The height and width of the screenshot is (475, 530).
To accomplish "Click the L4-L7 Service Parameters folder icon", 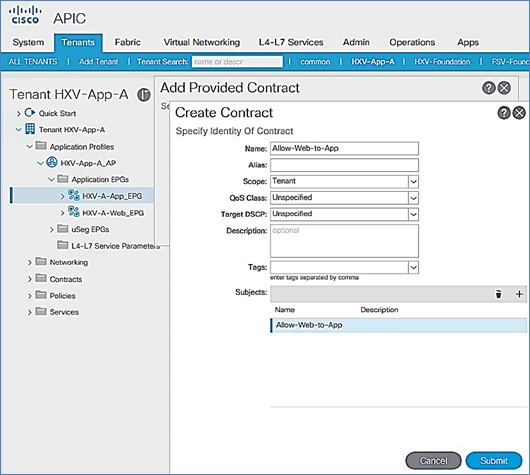I will point(63,244).
